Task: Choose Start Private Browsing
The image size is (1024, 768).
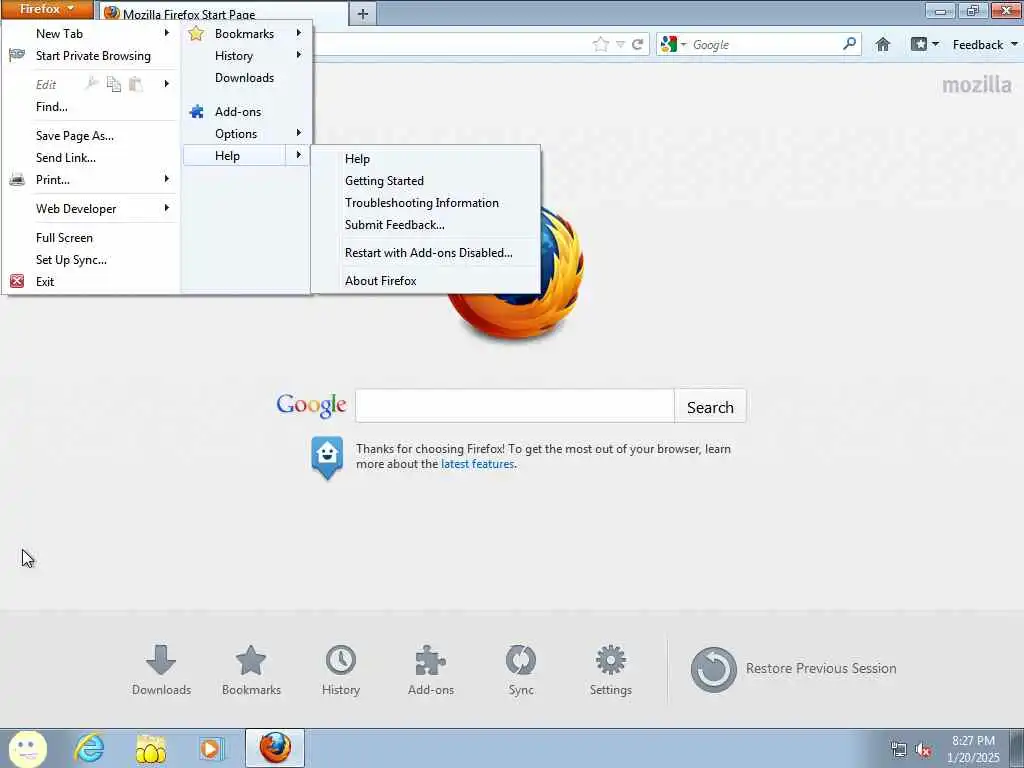Action: tap(91, 56)
